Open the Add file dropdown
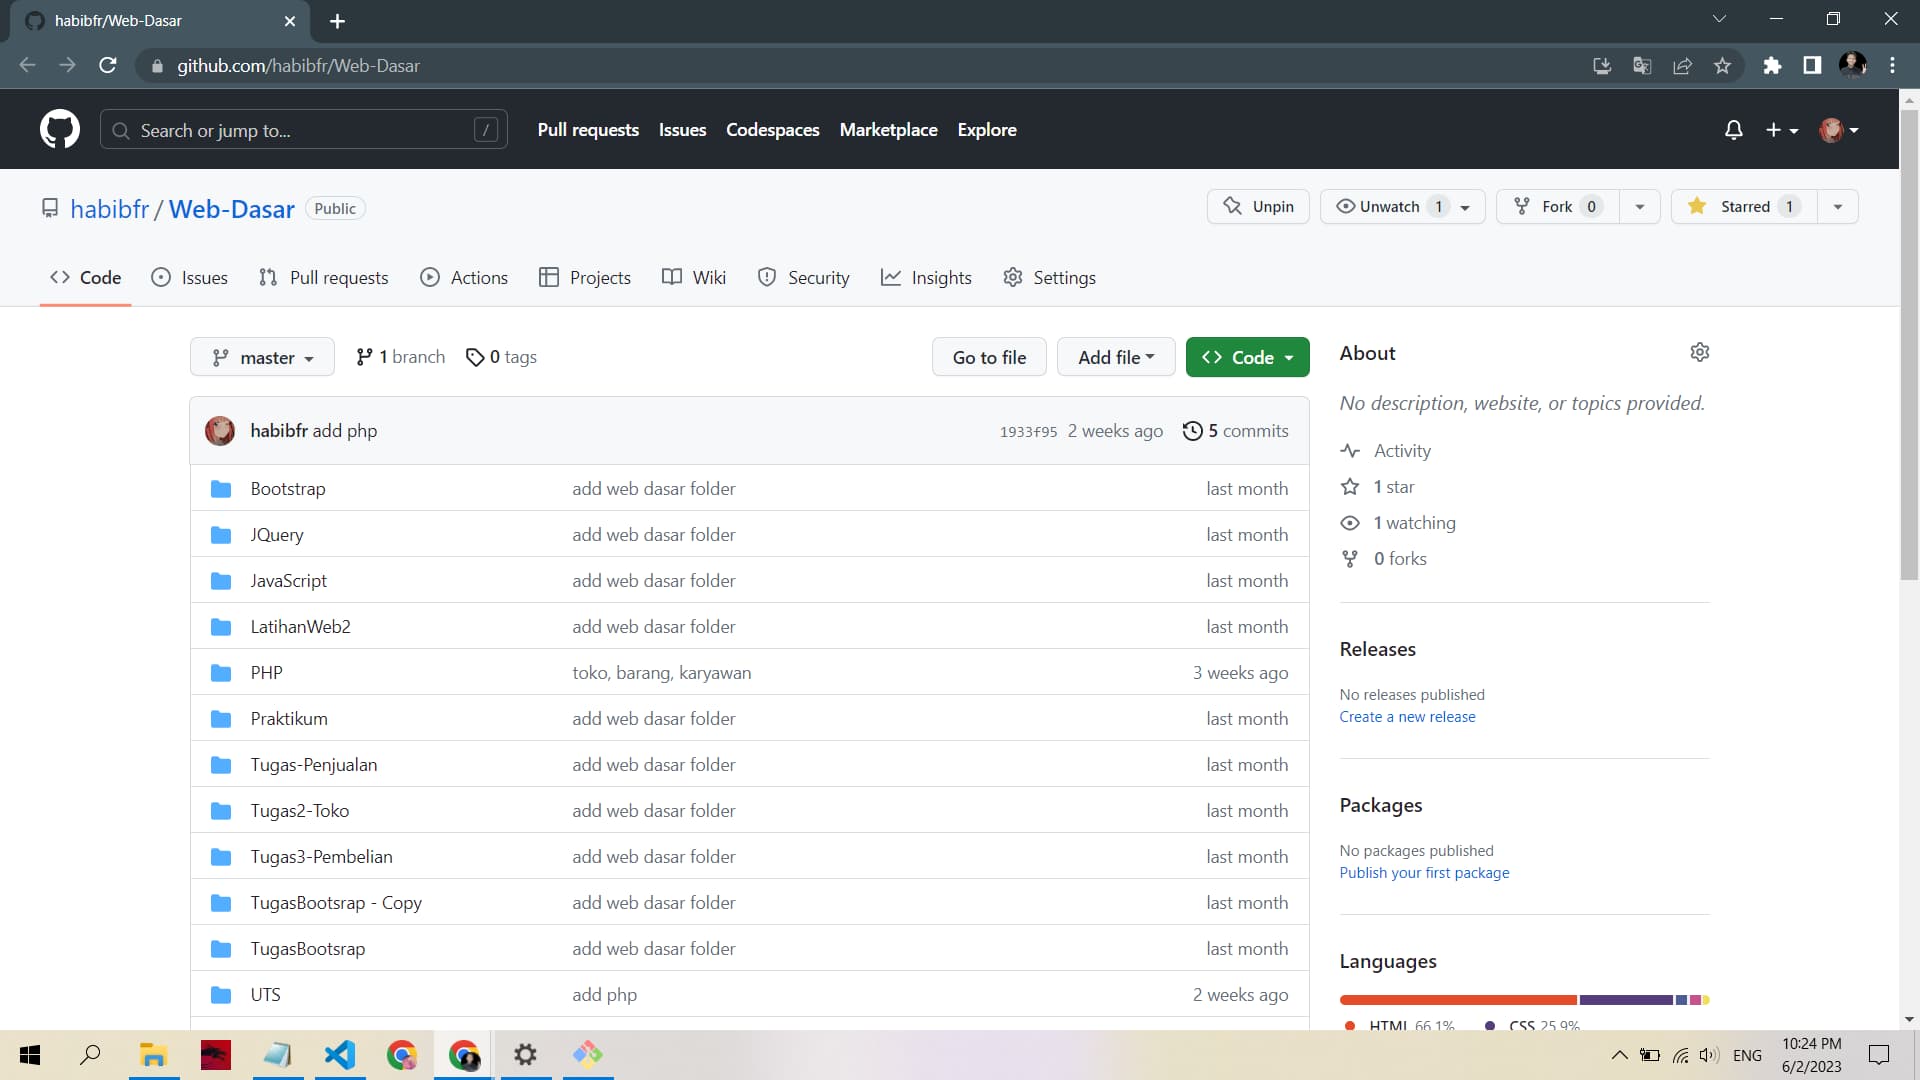 [x=1116, y=358]
